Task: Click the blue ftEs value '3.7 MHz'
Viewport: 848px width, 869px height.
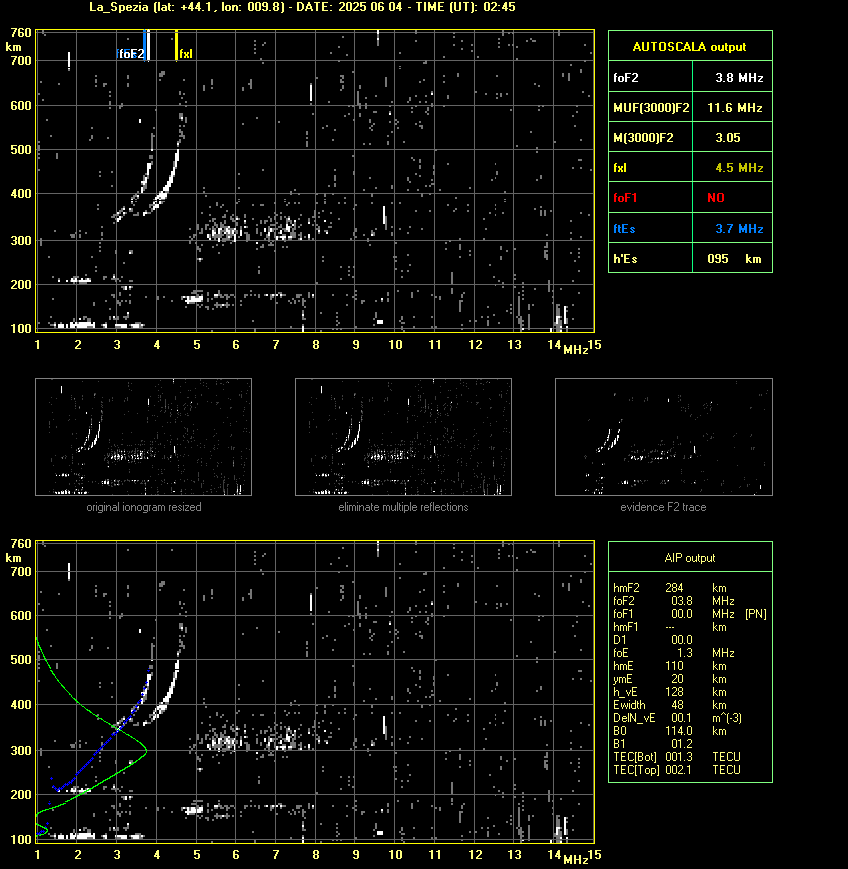Action: coord(739,228)
